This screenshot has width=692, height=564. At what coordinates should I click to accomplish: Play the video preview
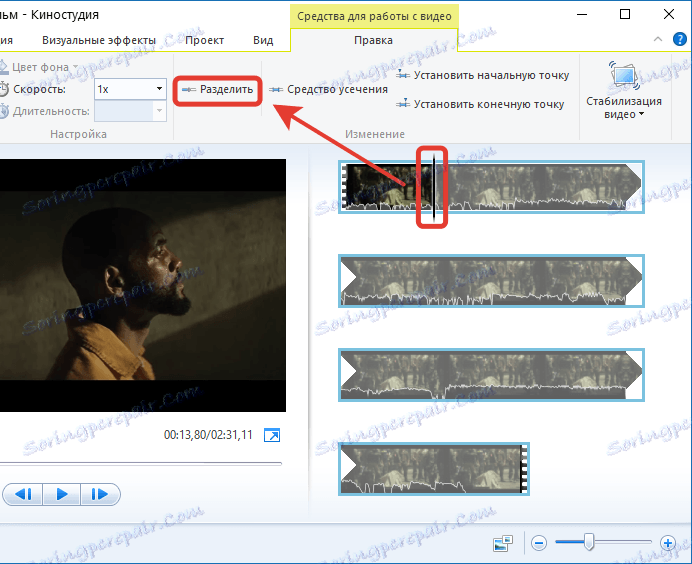pos(62,494)
